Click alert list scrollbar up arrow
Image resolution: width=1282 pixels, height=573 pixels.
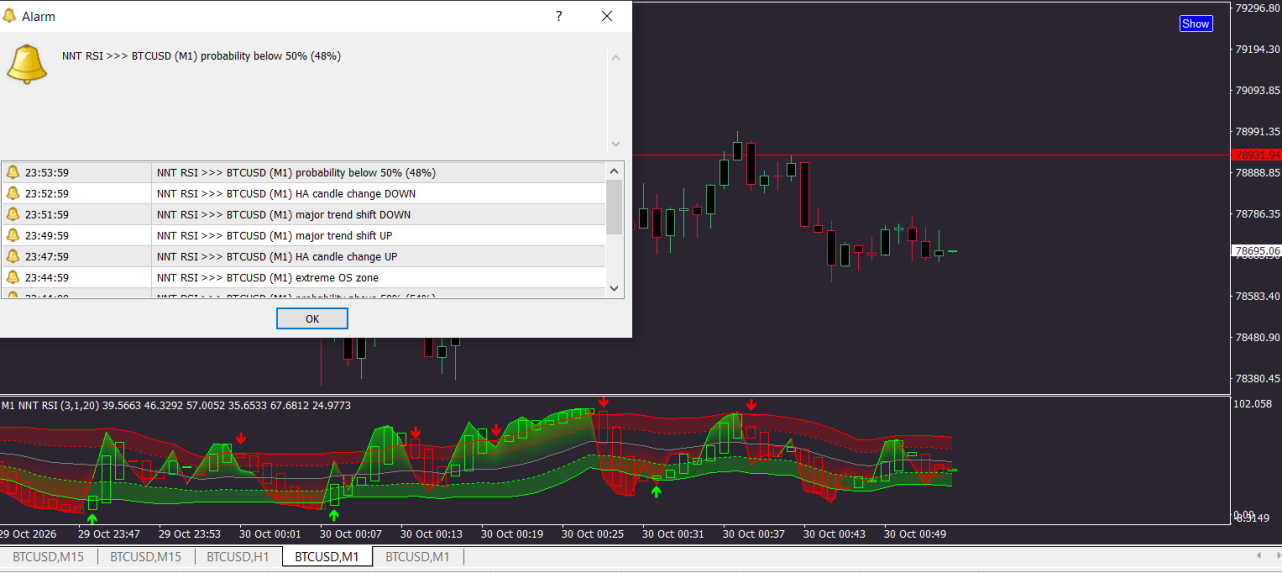(615, 171)
